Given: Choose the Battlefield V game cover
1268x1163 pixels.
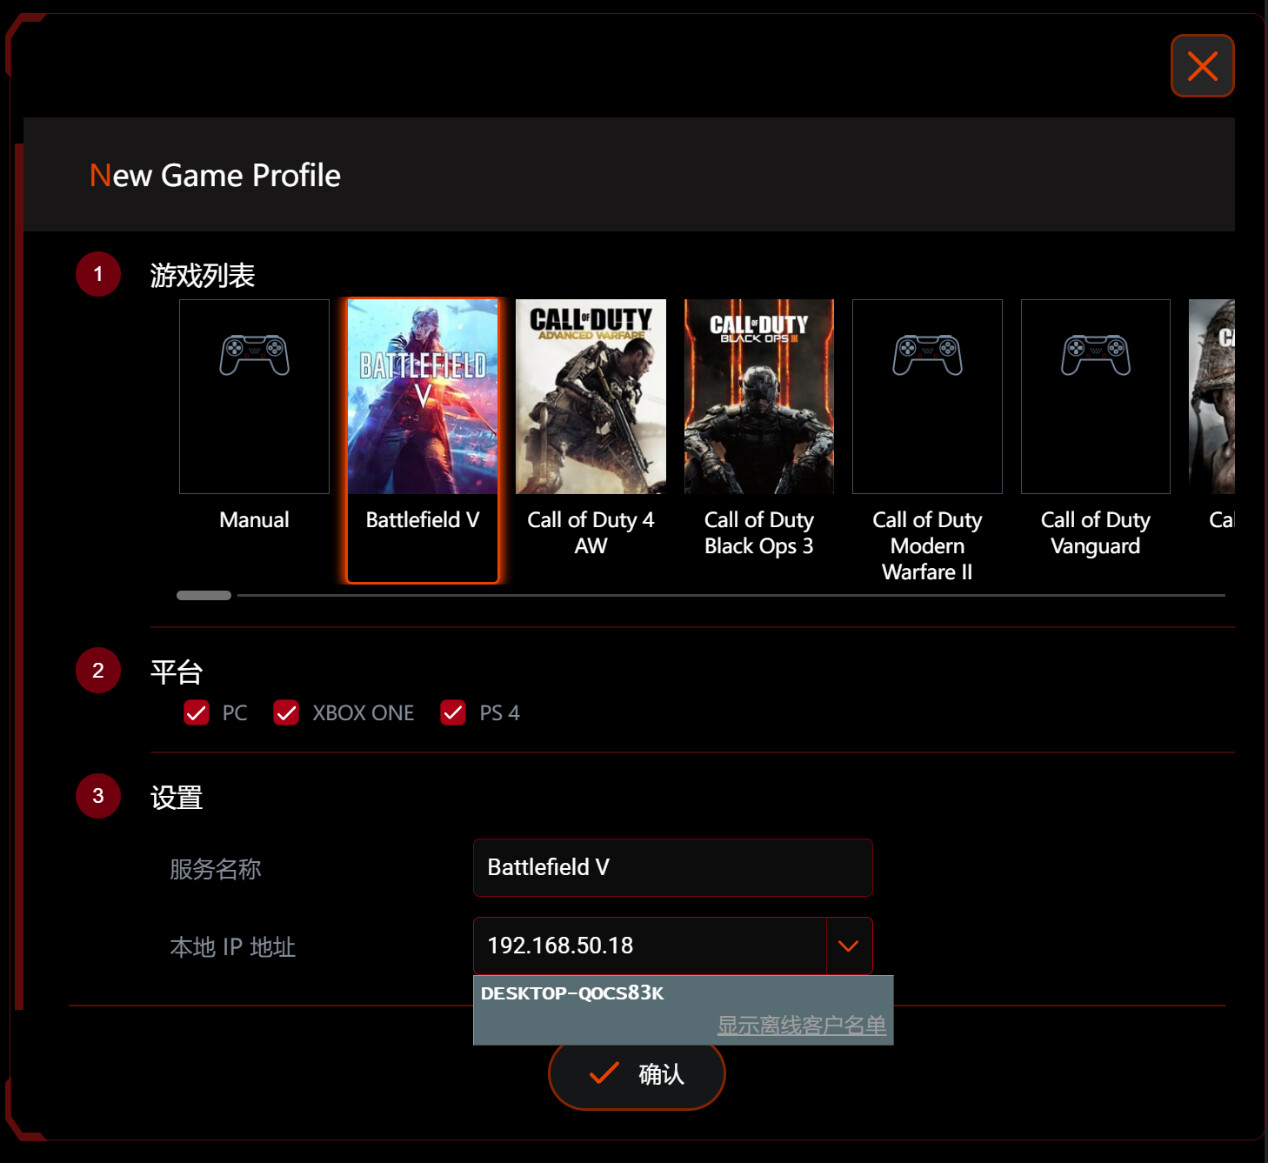Looking at the screenshot, I should pyautogui.click(x=422, y=397).
